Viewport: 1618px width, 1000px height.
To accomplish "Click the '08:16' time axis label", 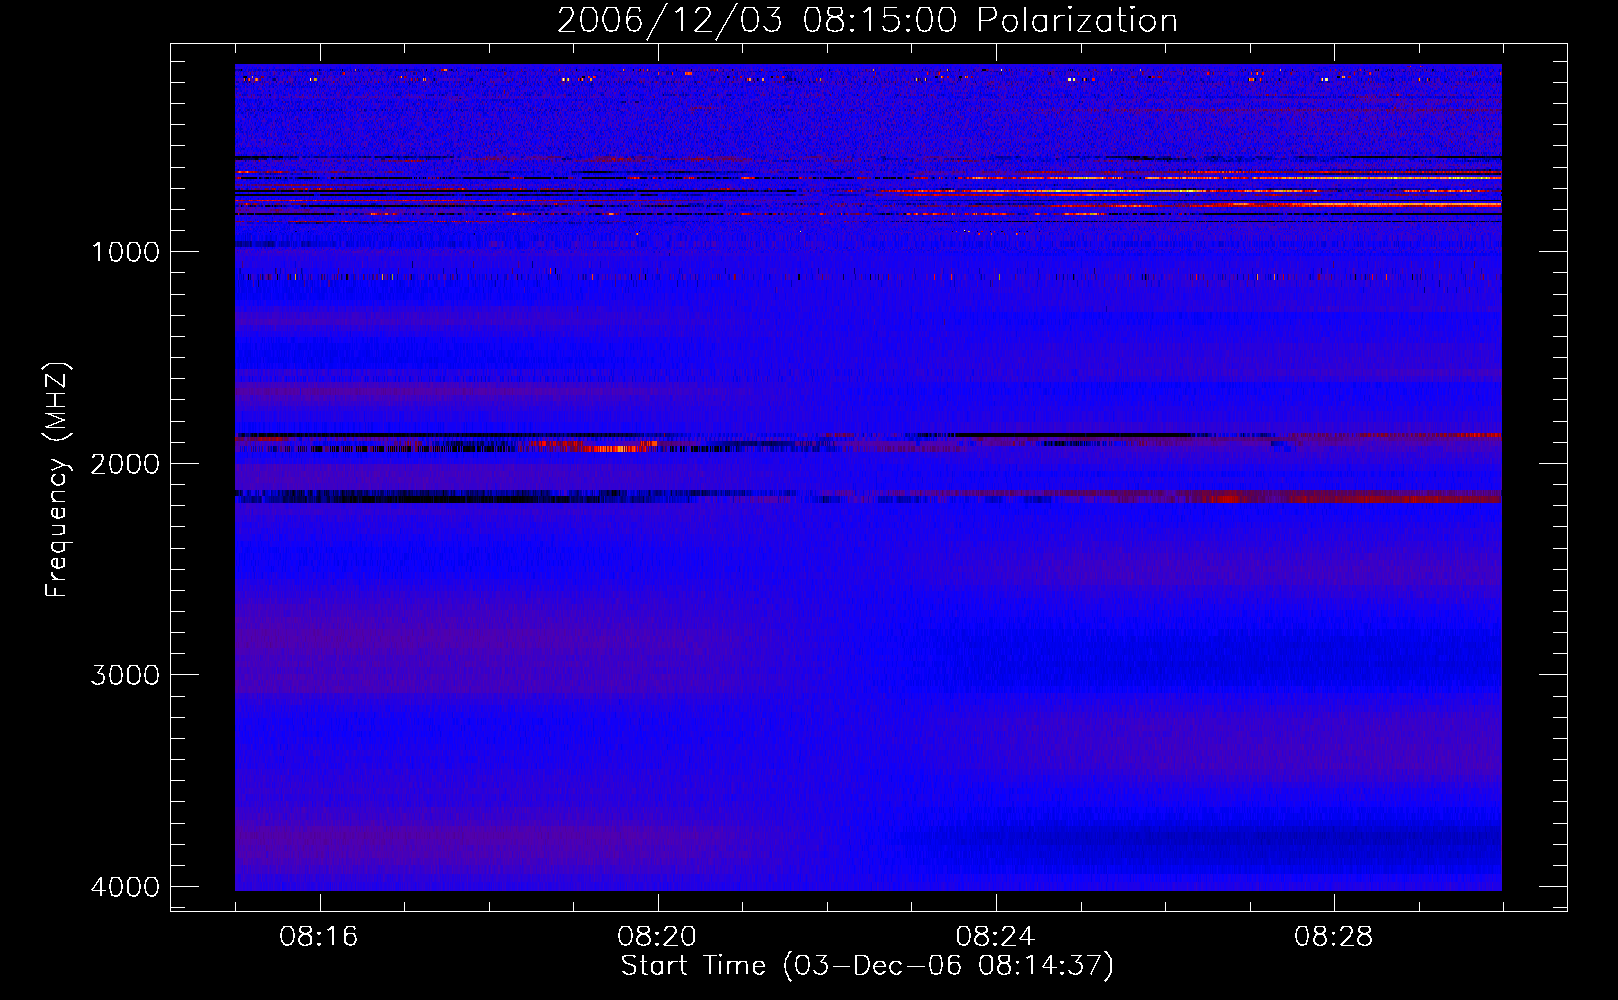I will point(319,937).
